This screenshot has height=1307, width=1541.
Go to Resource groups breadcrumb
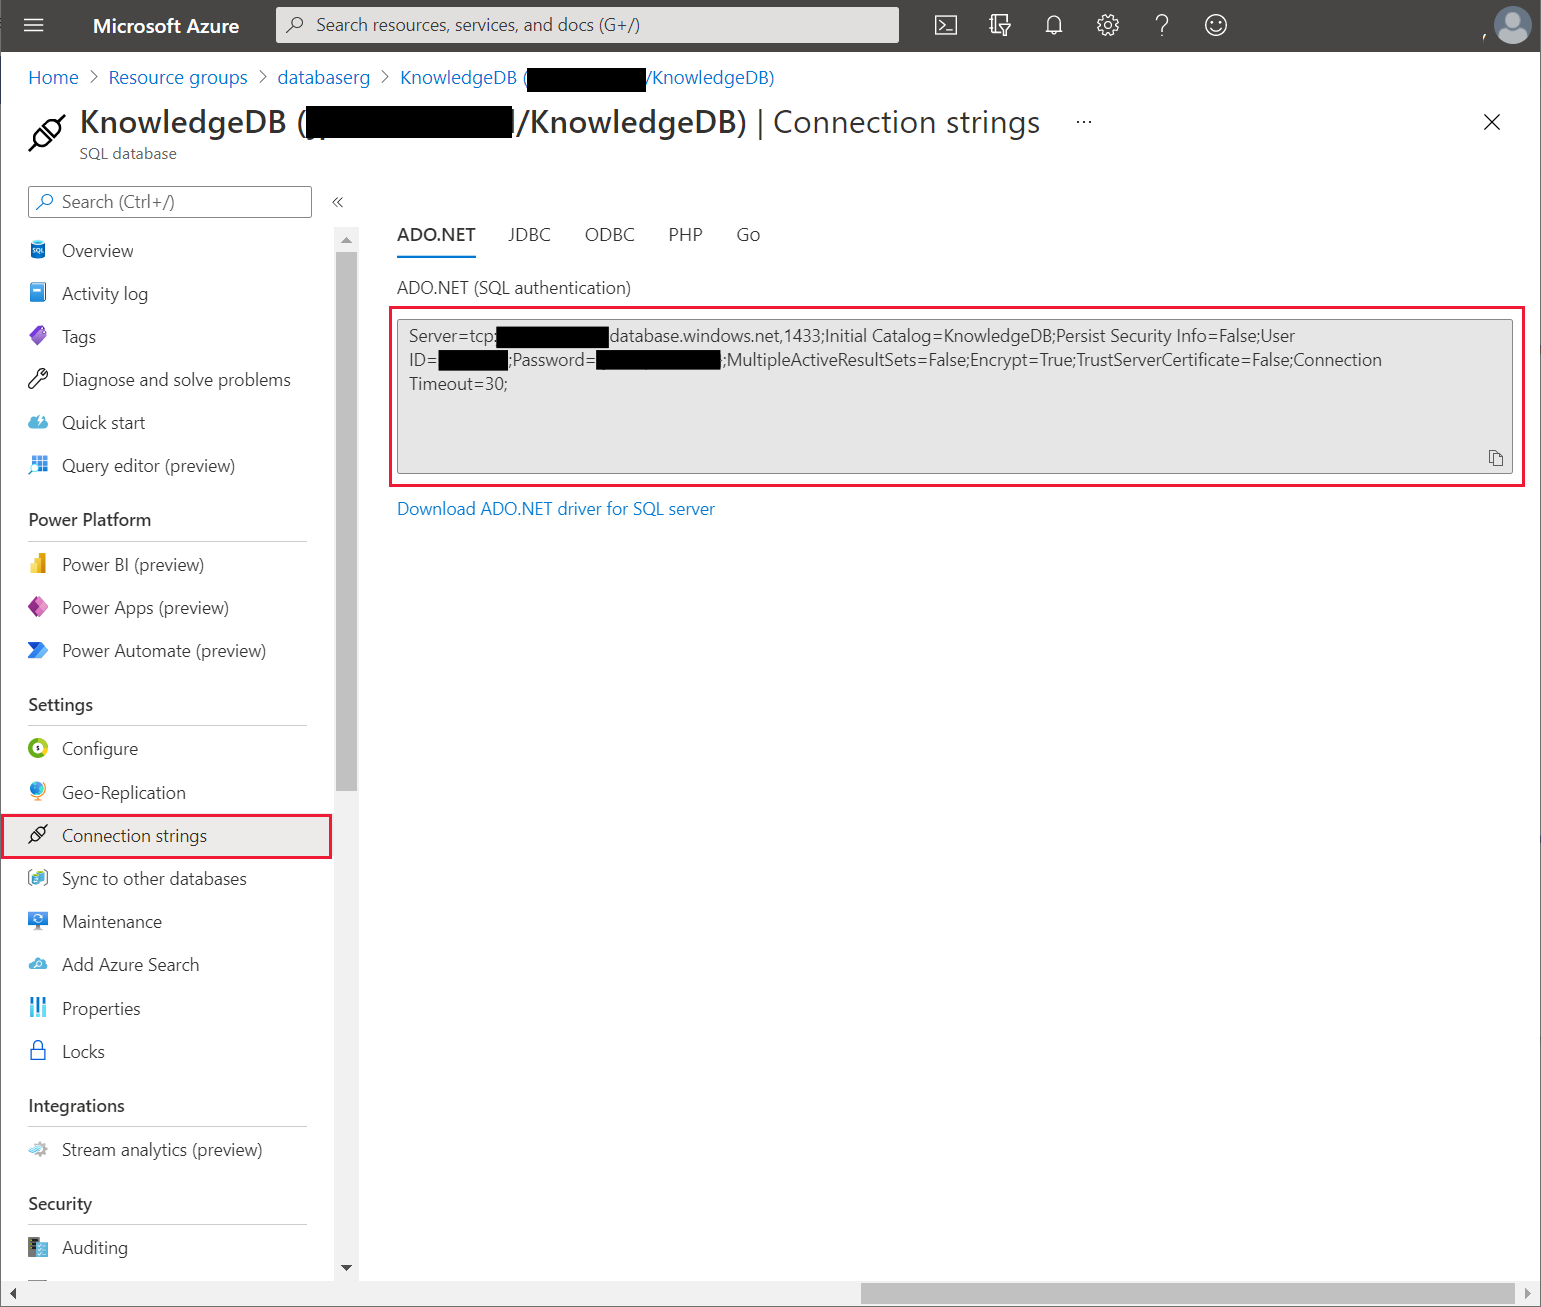point(178,78)
